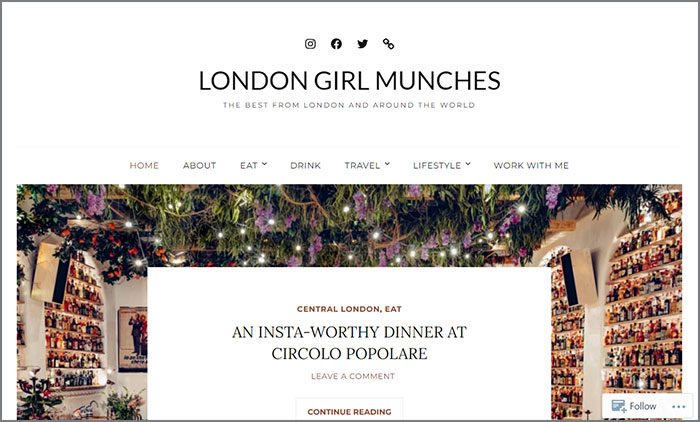Click the flower-ceiling restaurant header image
Image resolution: width=700 pixels, height=422 pixels.
pyautogui.click(x=350, y=226)
